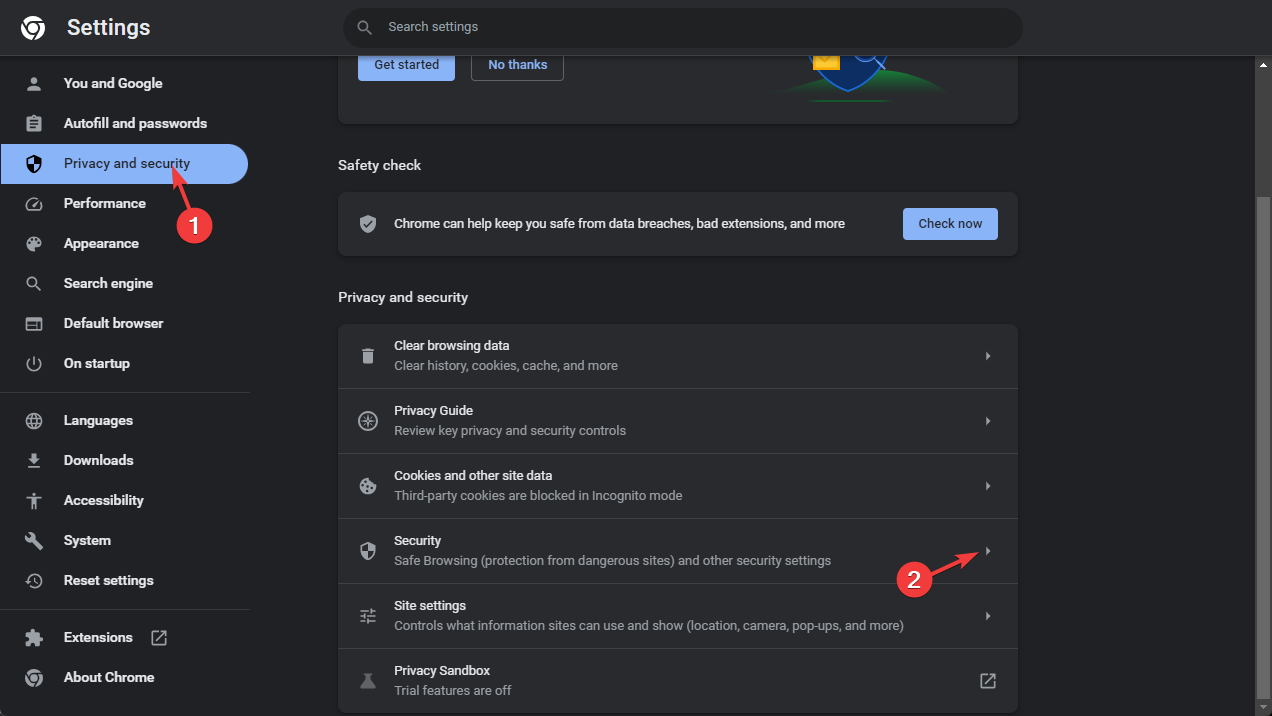This screenshot has height=716, width=1272.
Task: Click the power icon for On startup
Action: coord(34,363)
